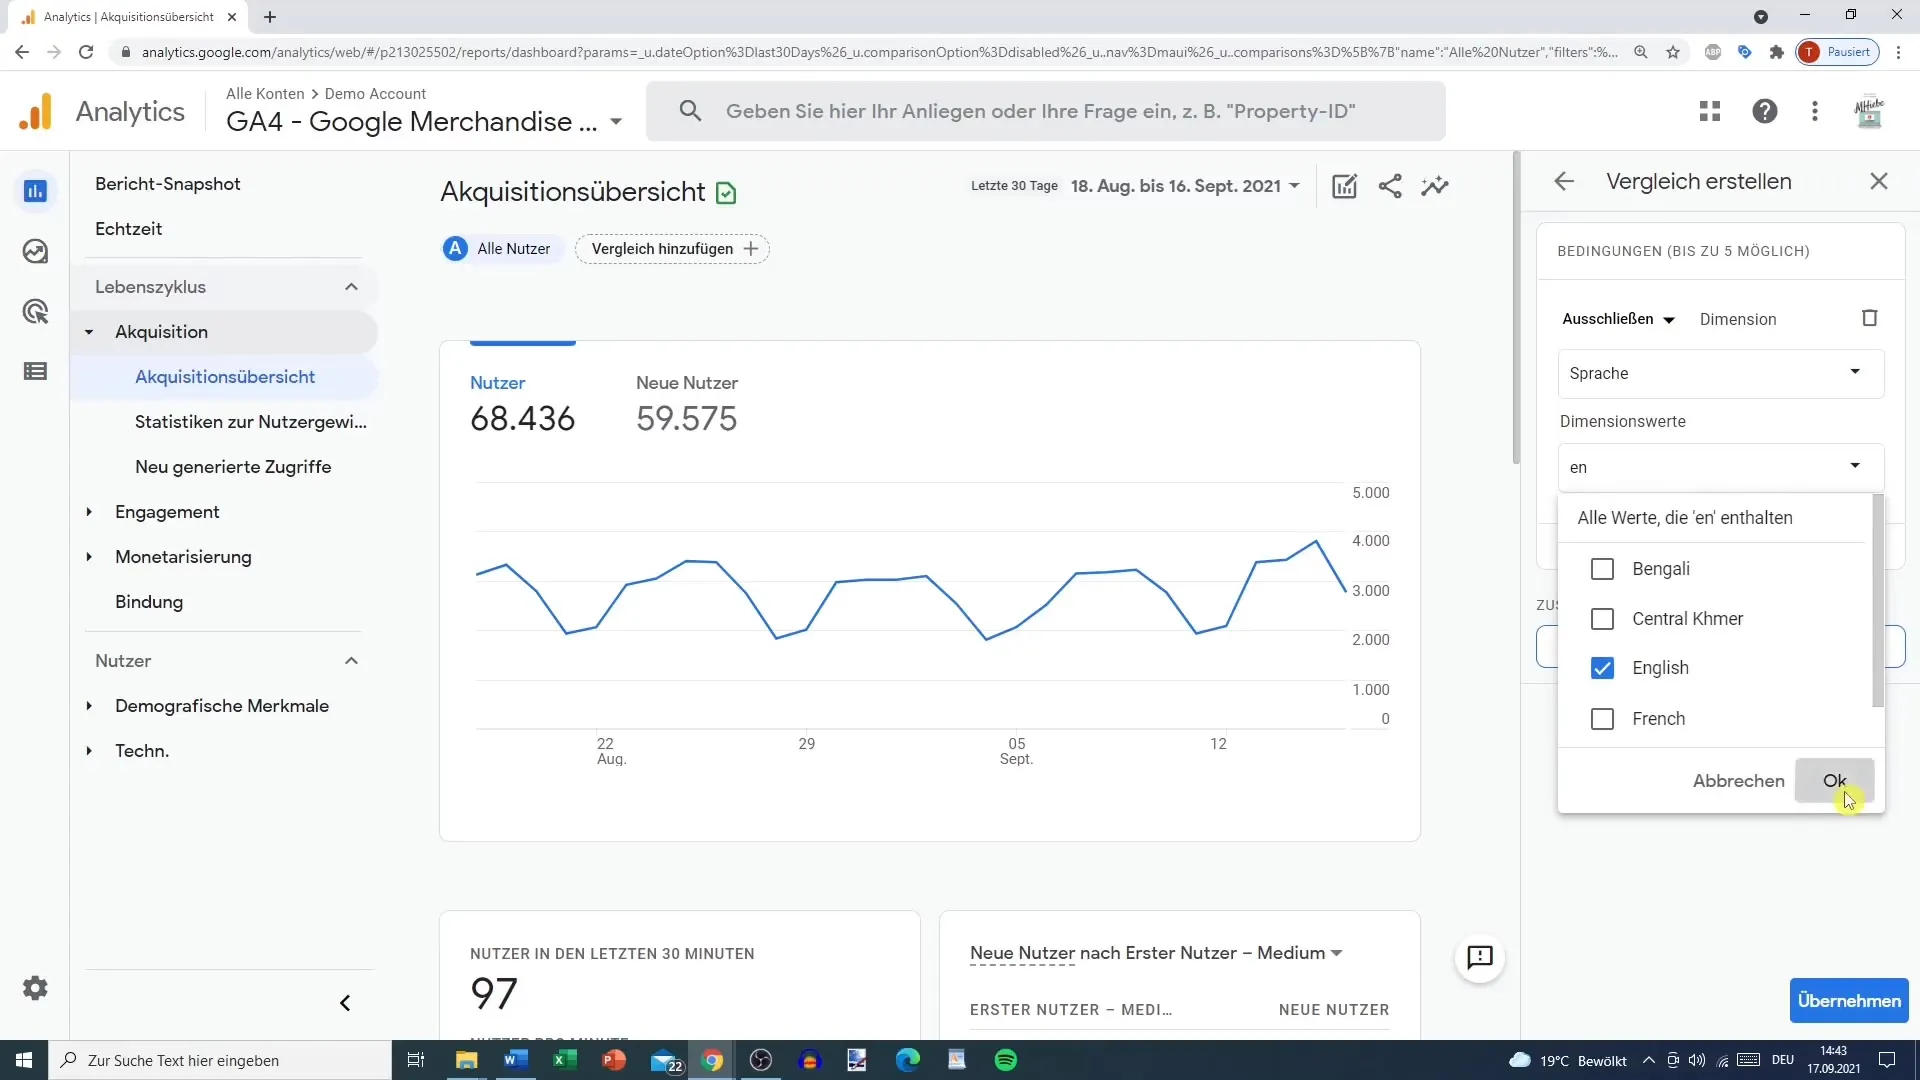Open the Ausschließen dropdown

(1618, 319)
